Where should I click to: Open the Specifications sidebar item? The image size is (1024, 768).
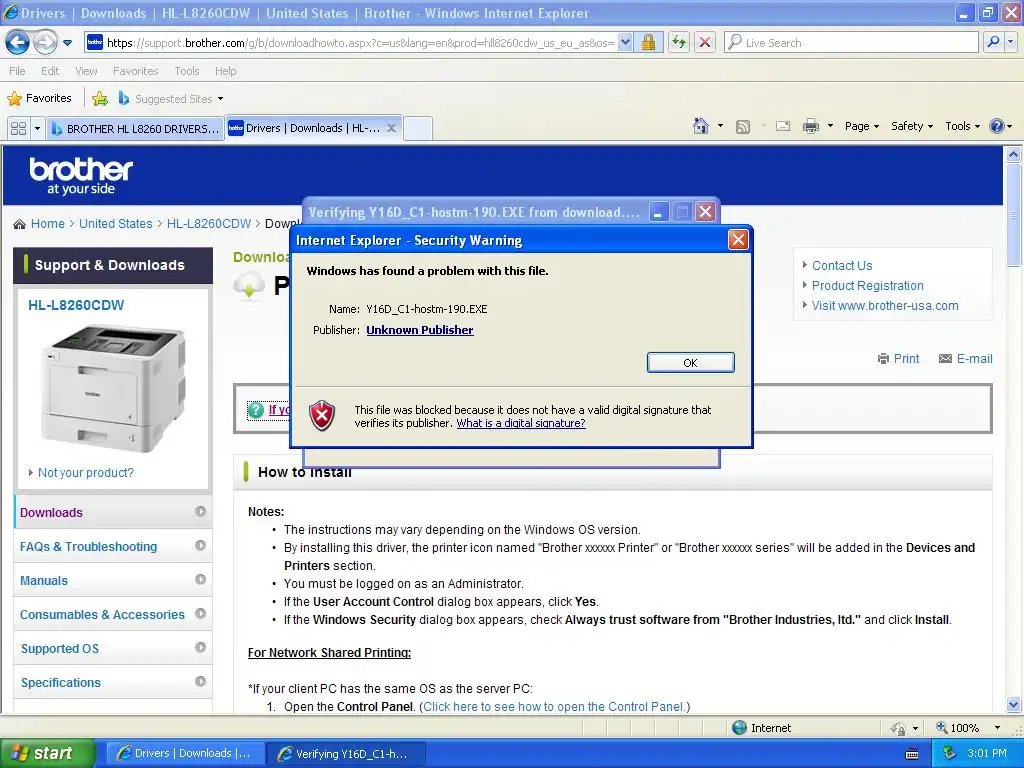tap(112, 682)
